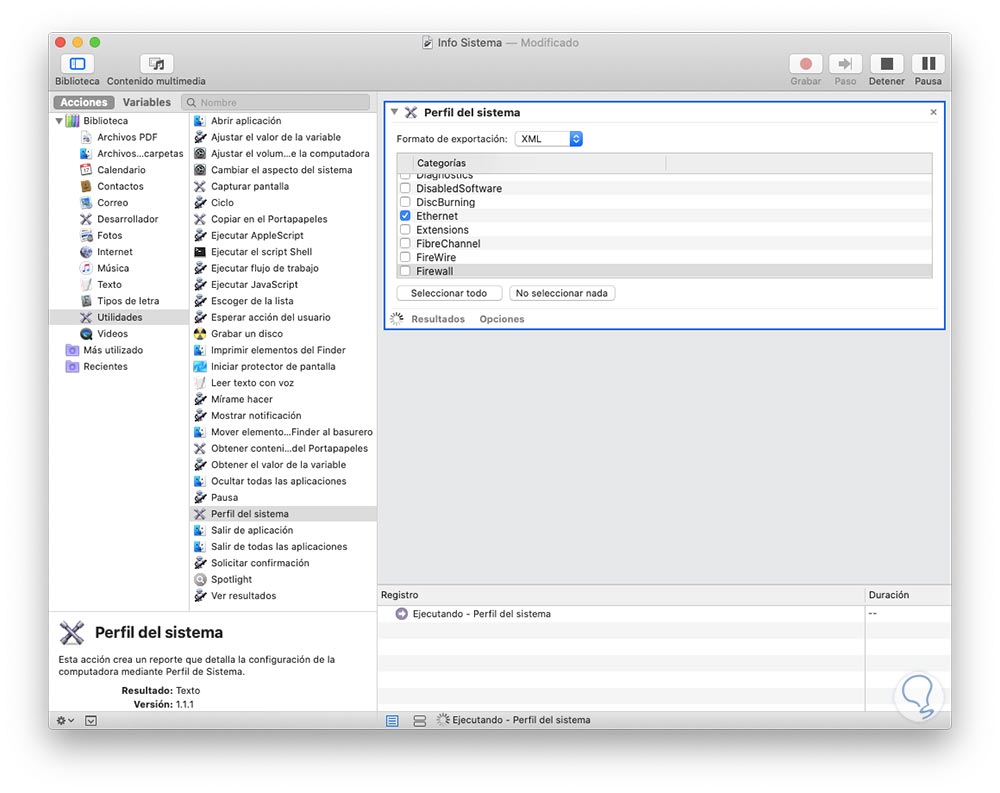Select the Correo category icon
Image resolution: width=1000 pixels, height=793 pixels.
pyautogui.click(x=86, y=203)
